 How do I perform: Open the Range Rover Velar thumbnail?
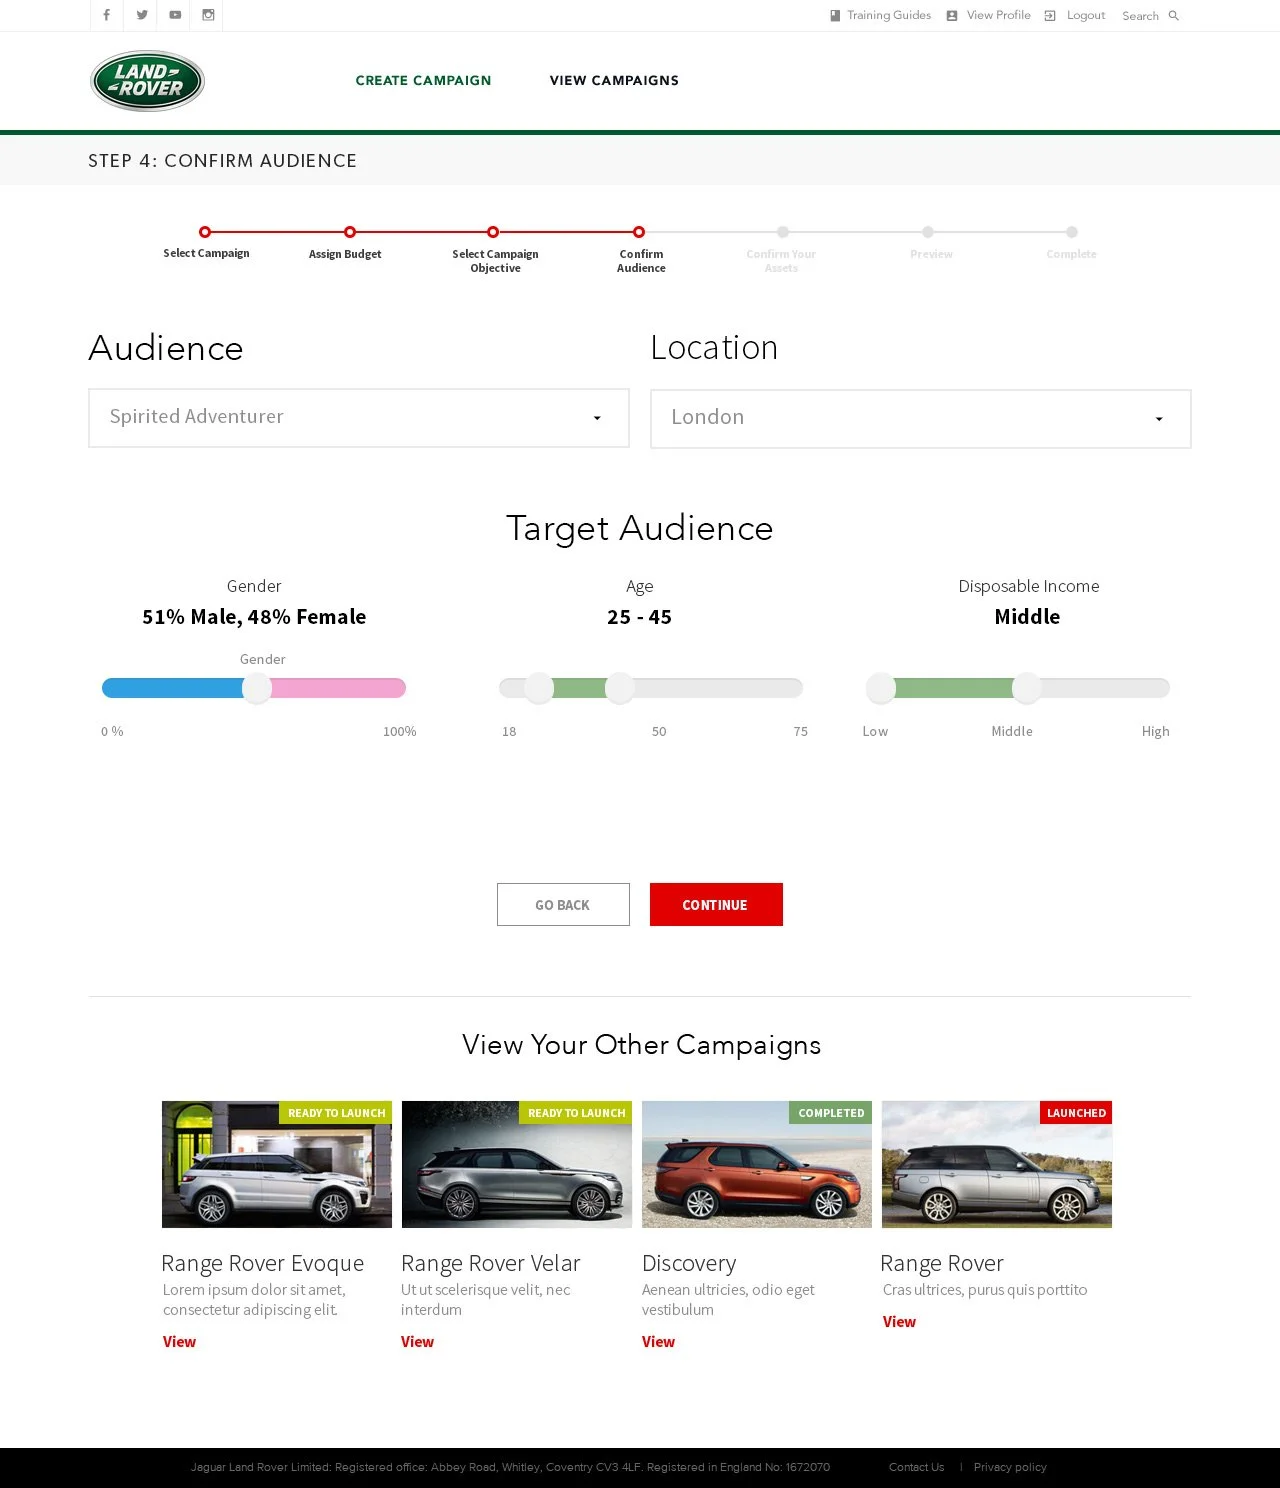pos(517,1164)
